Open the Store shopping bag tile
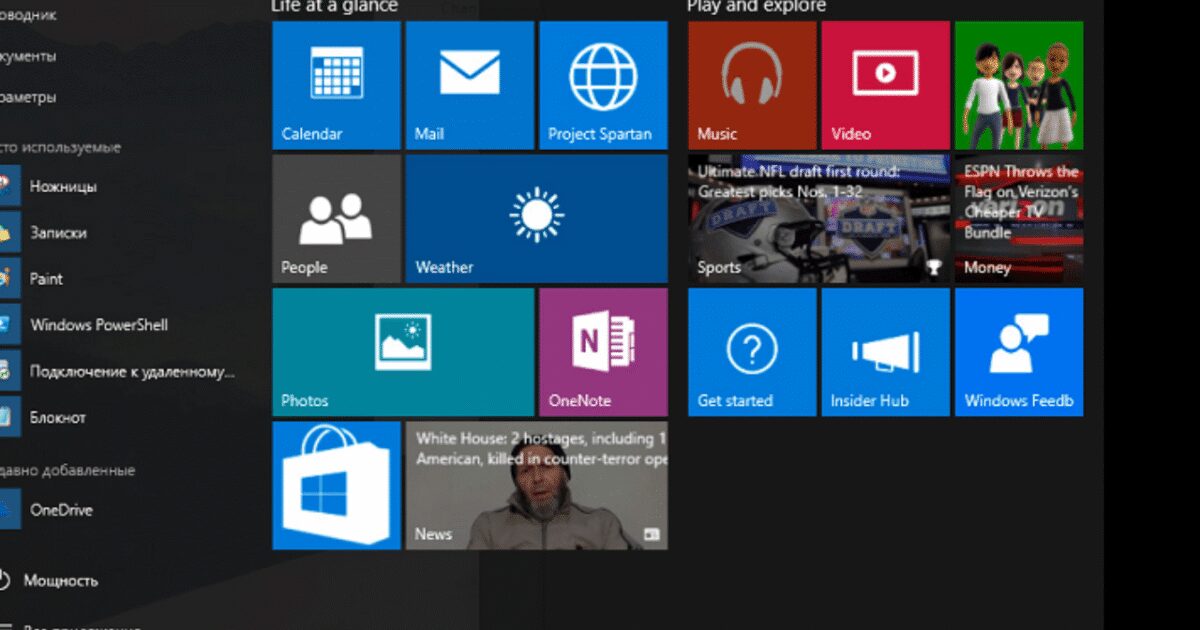 [336, 485]
